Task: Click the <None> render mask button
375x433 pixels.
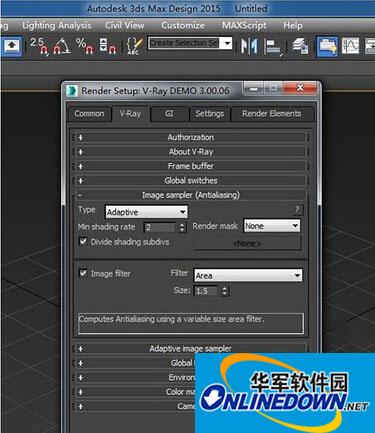Action: click(x=247, y=243)
